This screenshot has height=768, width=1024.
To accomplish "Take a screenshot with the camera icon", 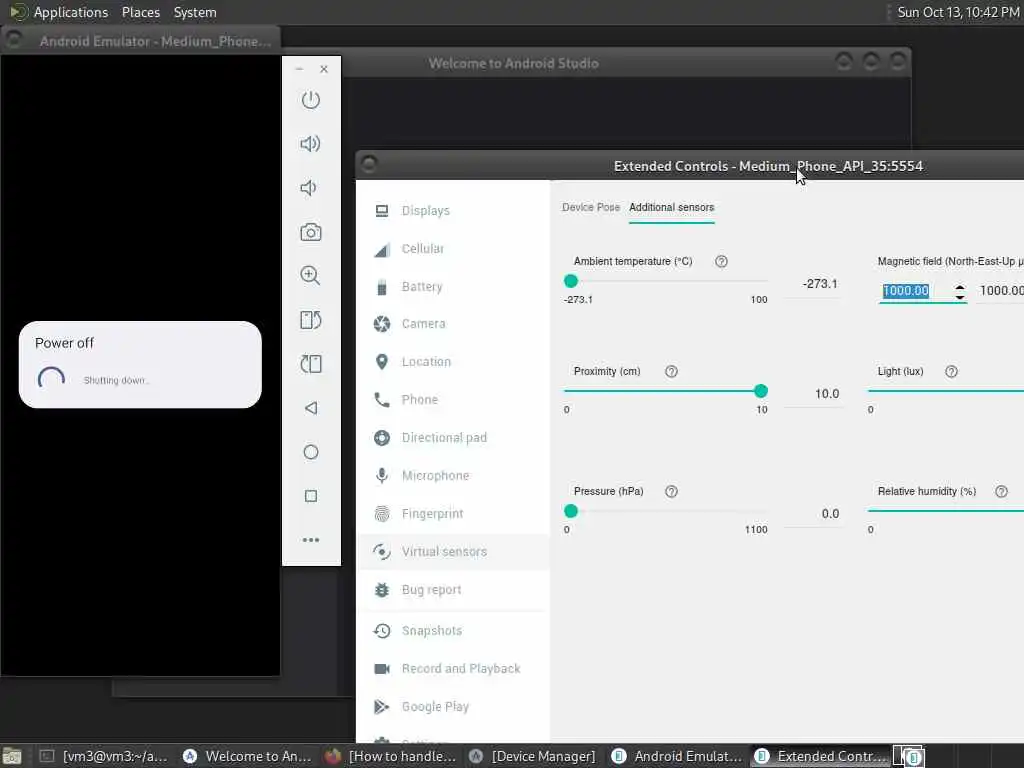I will (311, 232).
